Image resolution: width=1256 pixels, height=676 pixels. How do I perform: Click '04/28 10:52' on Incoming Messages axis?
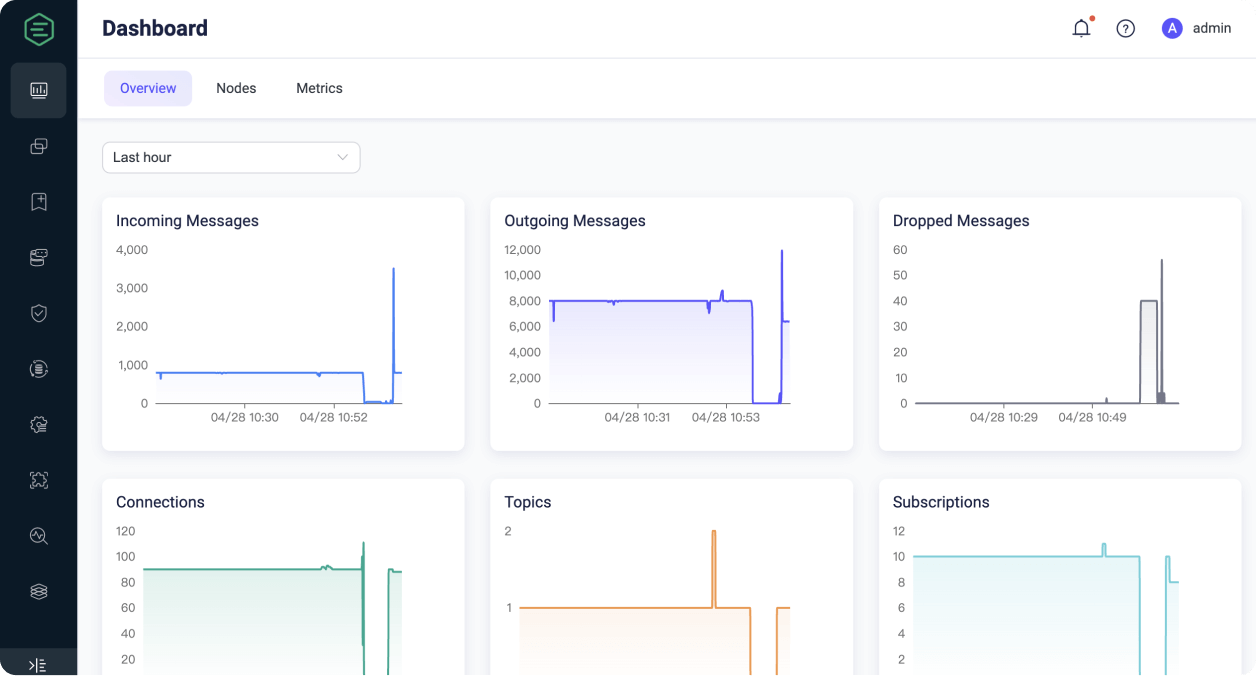click(334, 417)
